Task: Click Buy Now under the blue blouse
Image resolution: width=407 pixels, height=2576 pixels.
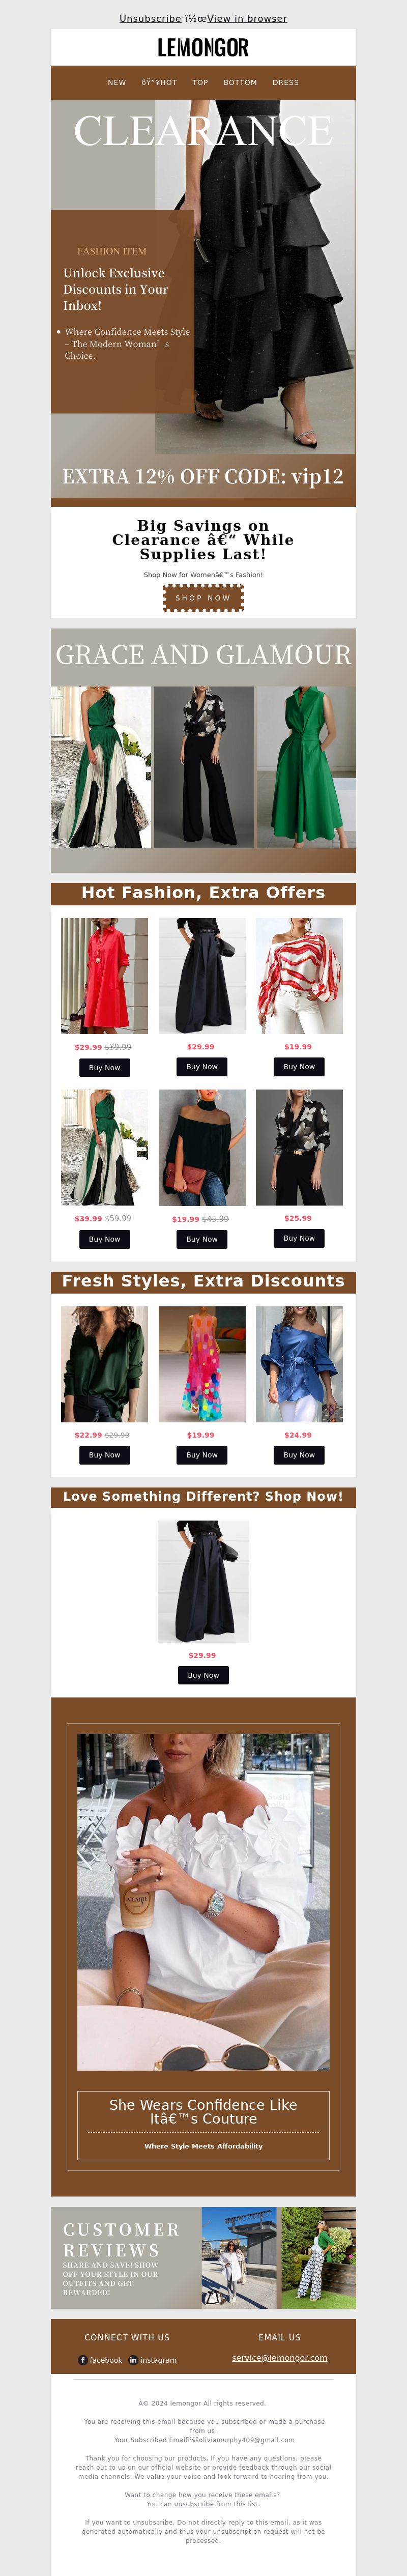Action: coord(299,1455)
